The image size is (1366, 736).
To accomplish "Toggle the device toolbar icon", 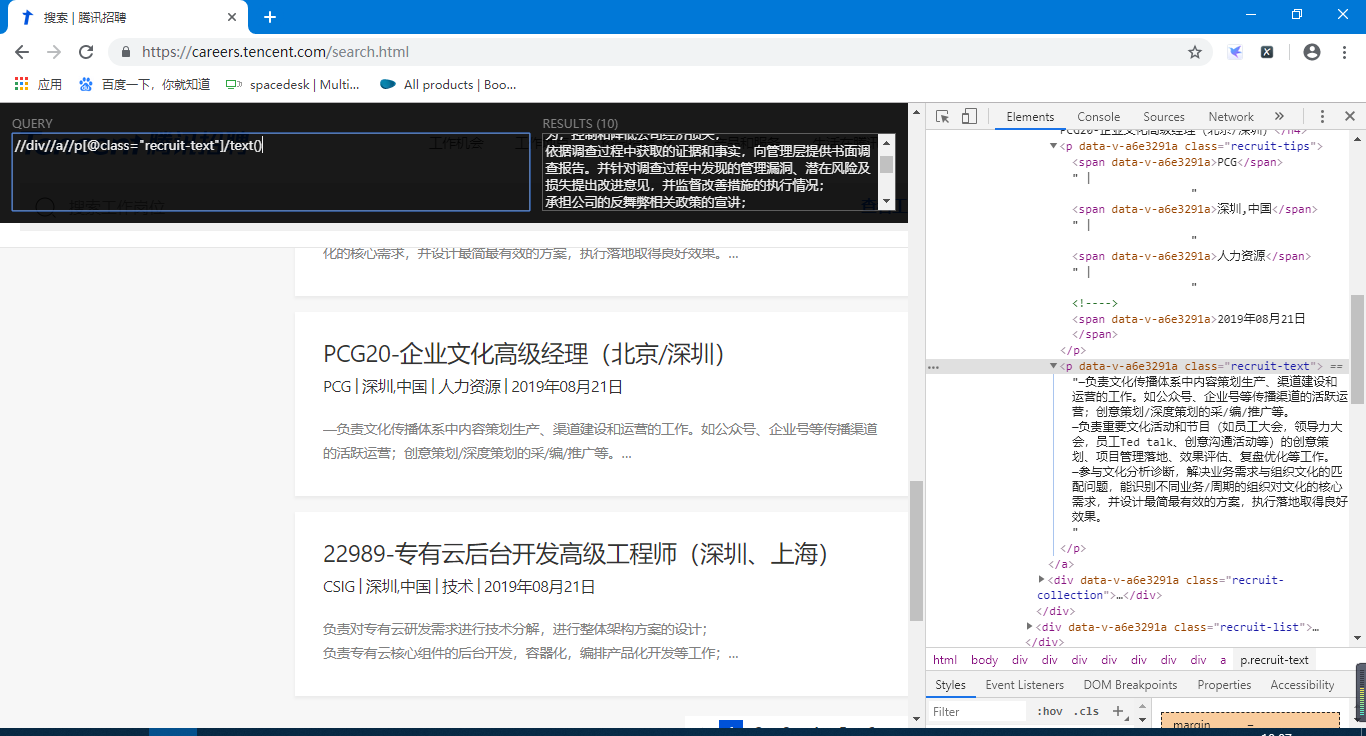I will pos(969,117).
